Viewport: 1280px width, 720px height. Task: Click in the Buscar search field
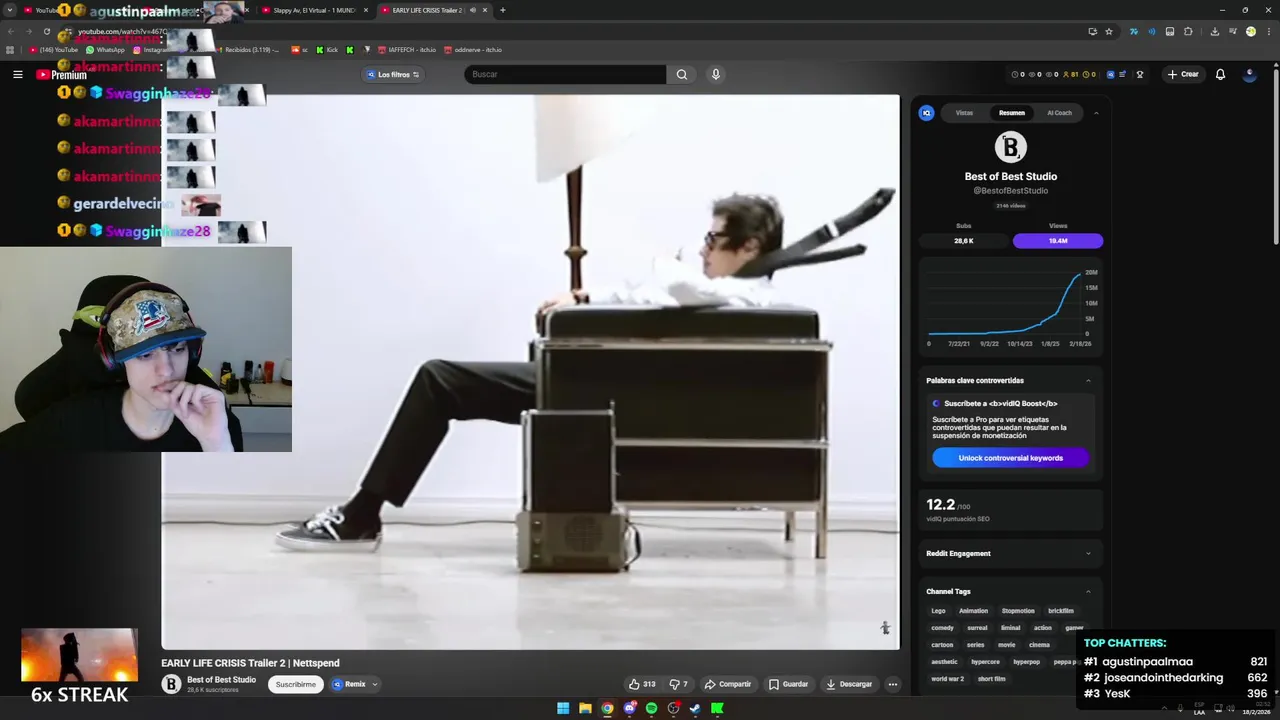pyautogui.click(x=565, y=74)
